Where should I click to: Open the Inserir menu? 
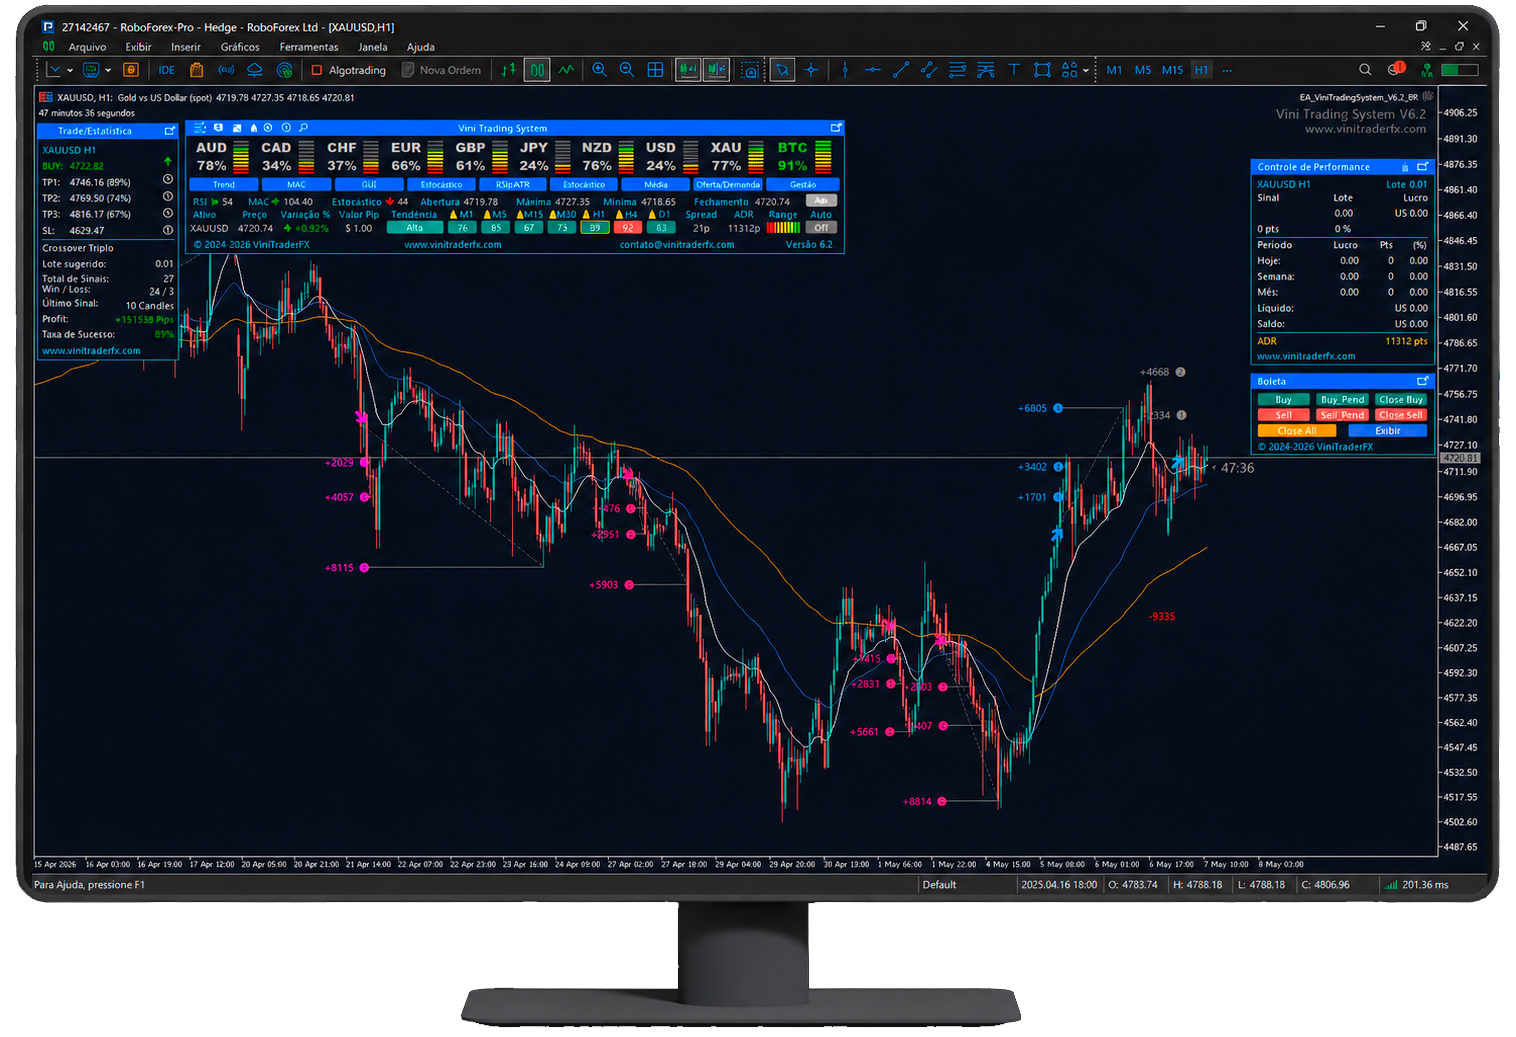click(185, 47)
